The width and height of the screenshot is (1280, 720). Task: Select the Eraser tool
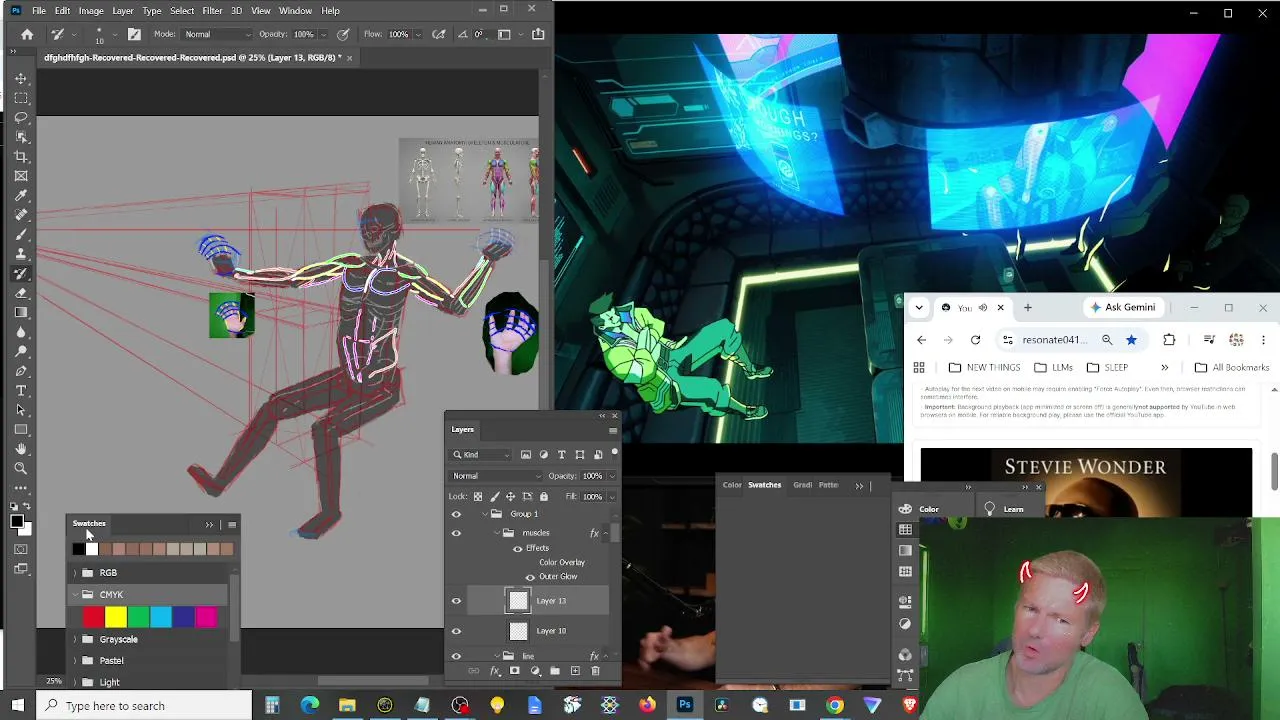(21, 293)
